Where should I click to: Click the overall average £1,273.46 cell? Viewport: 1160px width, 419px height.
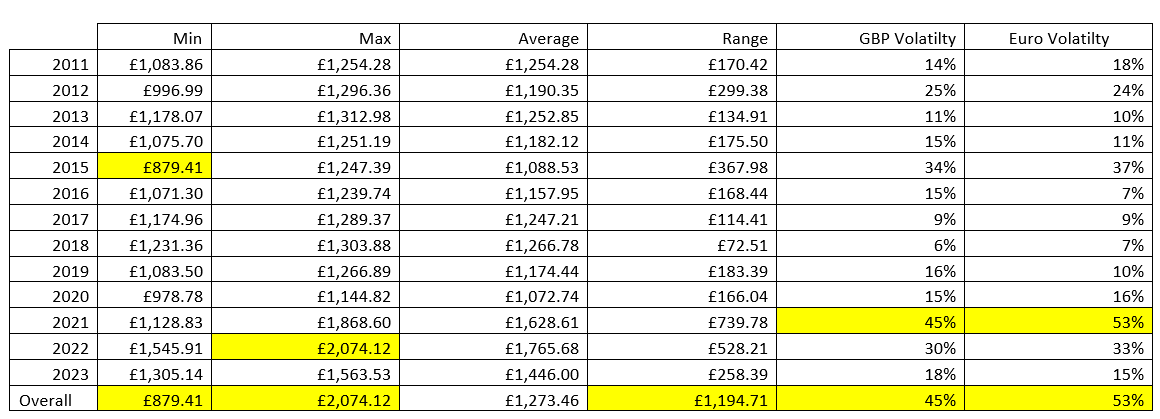point(493,400)
